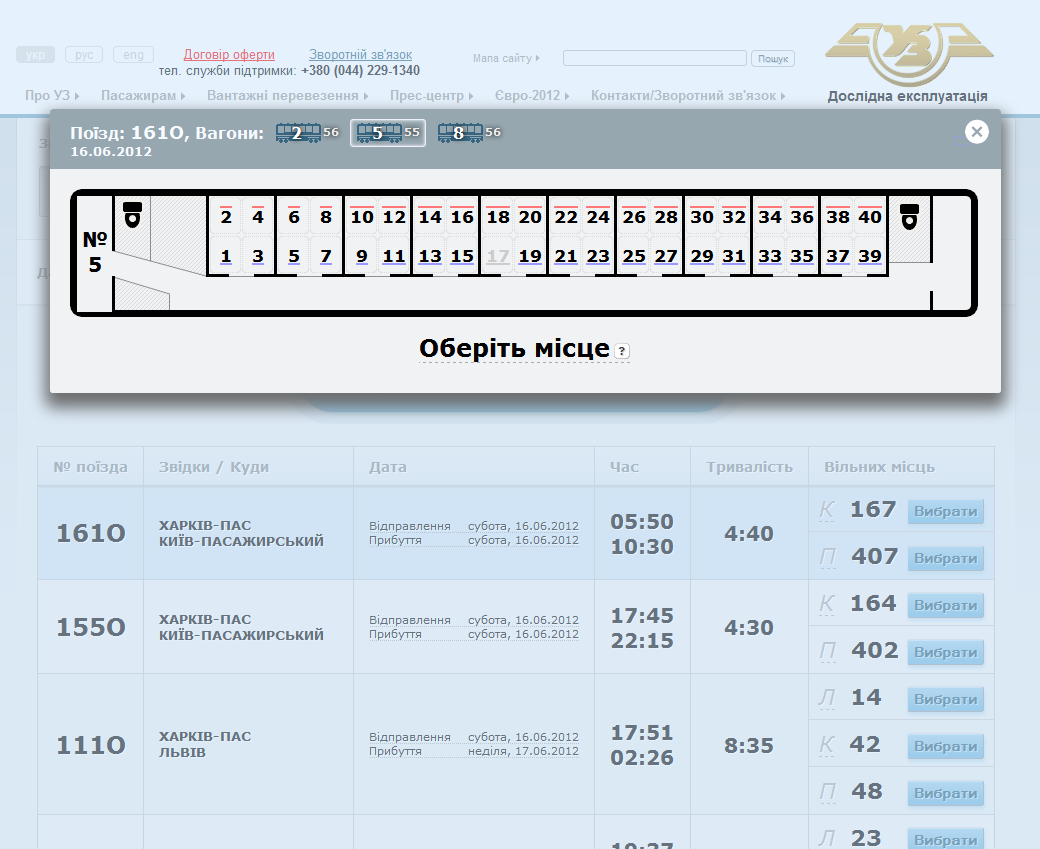Pick seat 20 in the wagon
Viewport: 1040px width, 849px height.
pyautogui.click(x=530, y=217)
